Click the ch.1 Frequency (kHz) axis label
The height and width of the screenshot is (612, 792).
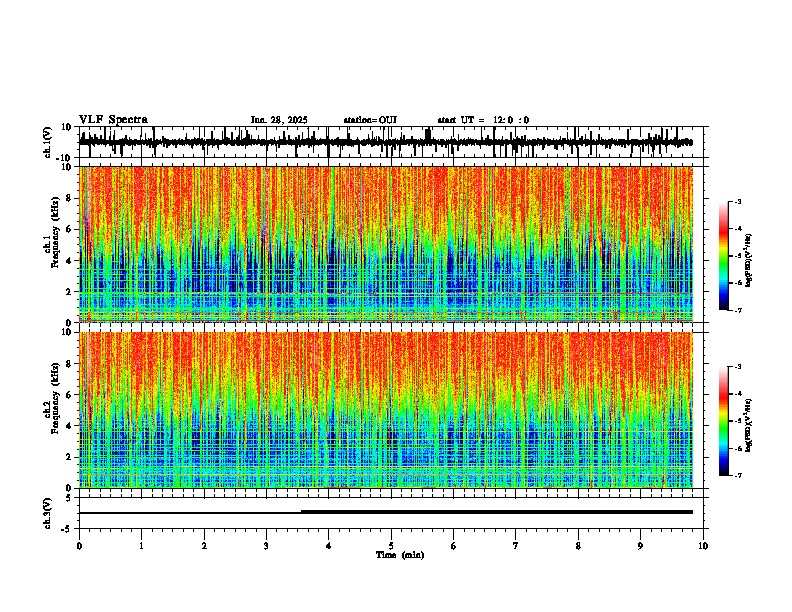tap(53, 232)
